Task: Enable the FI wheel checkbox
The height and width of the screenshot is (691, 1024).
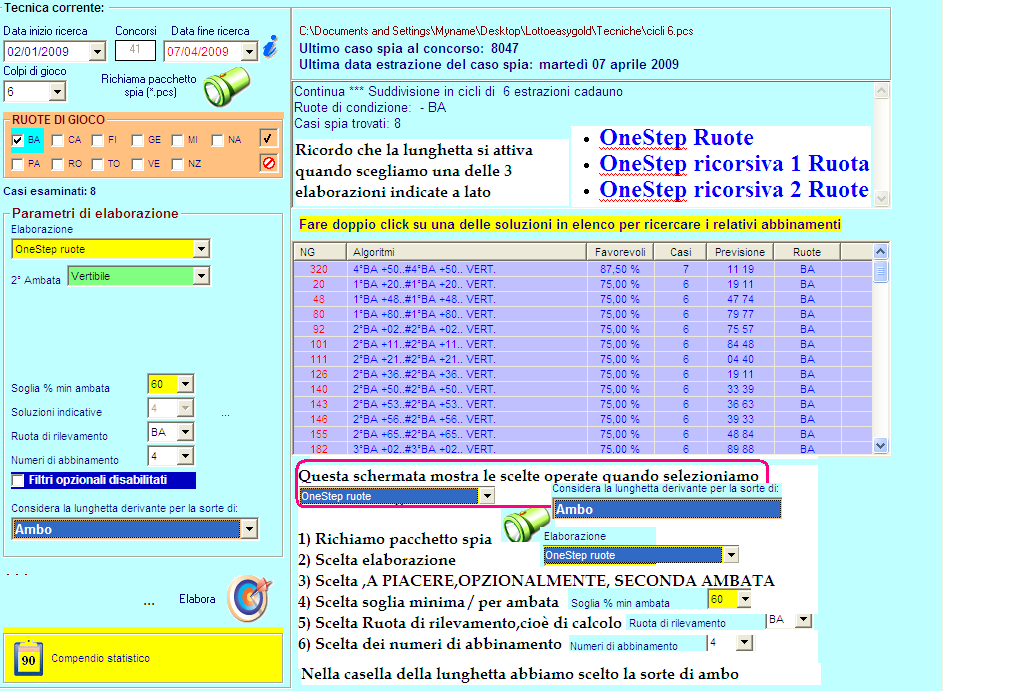Action: [x=98, y=140]
